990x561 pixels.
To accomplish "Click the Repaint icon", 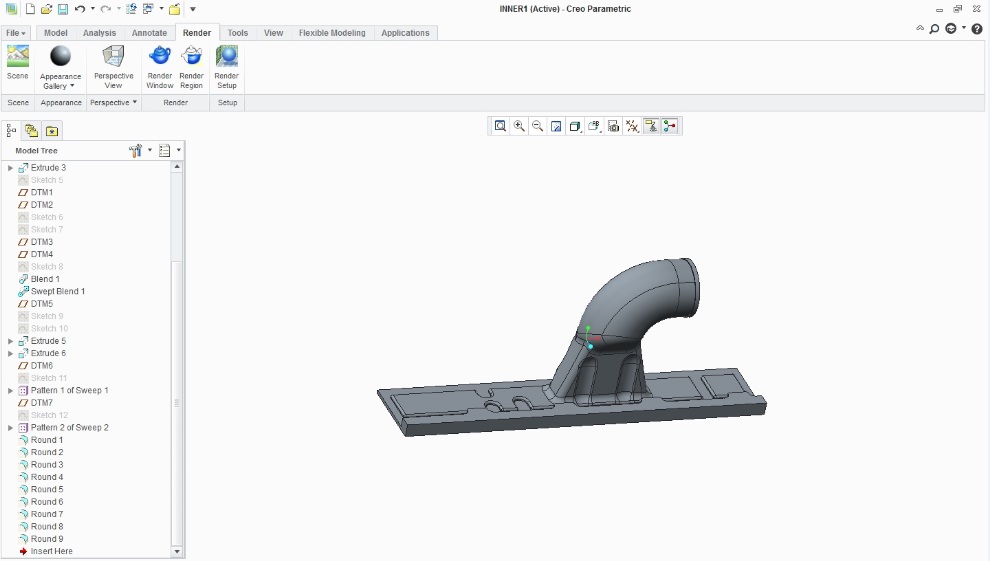I will [556, 126].
